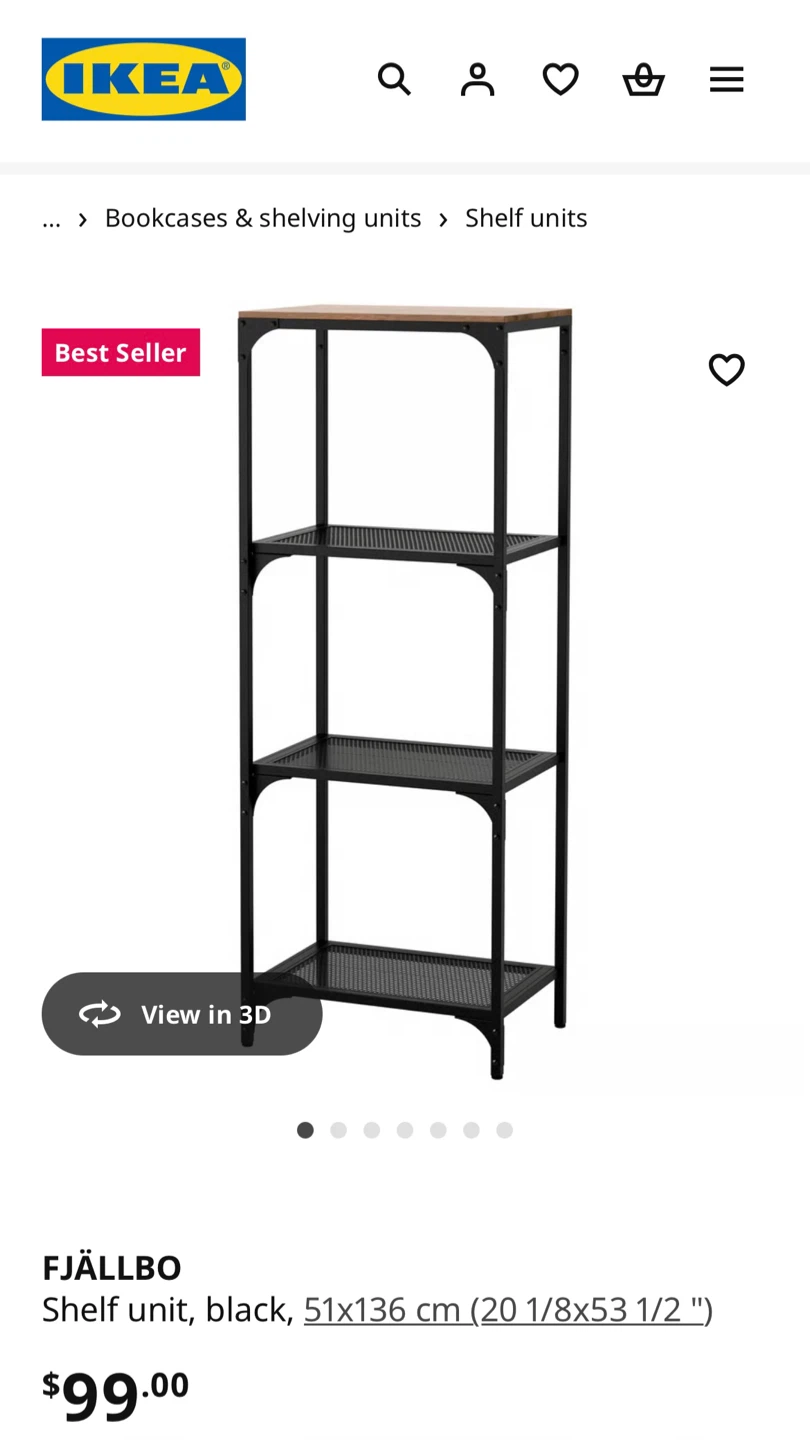This screenshot has width=810, height=1440.
Task: Jump to the last carousel dot
Action: pos(505,1130)
